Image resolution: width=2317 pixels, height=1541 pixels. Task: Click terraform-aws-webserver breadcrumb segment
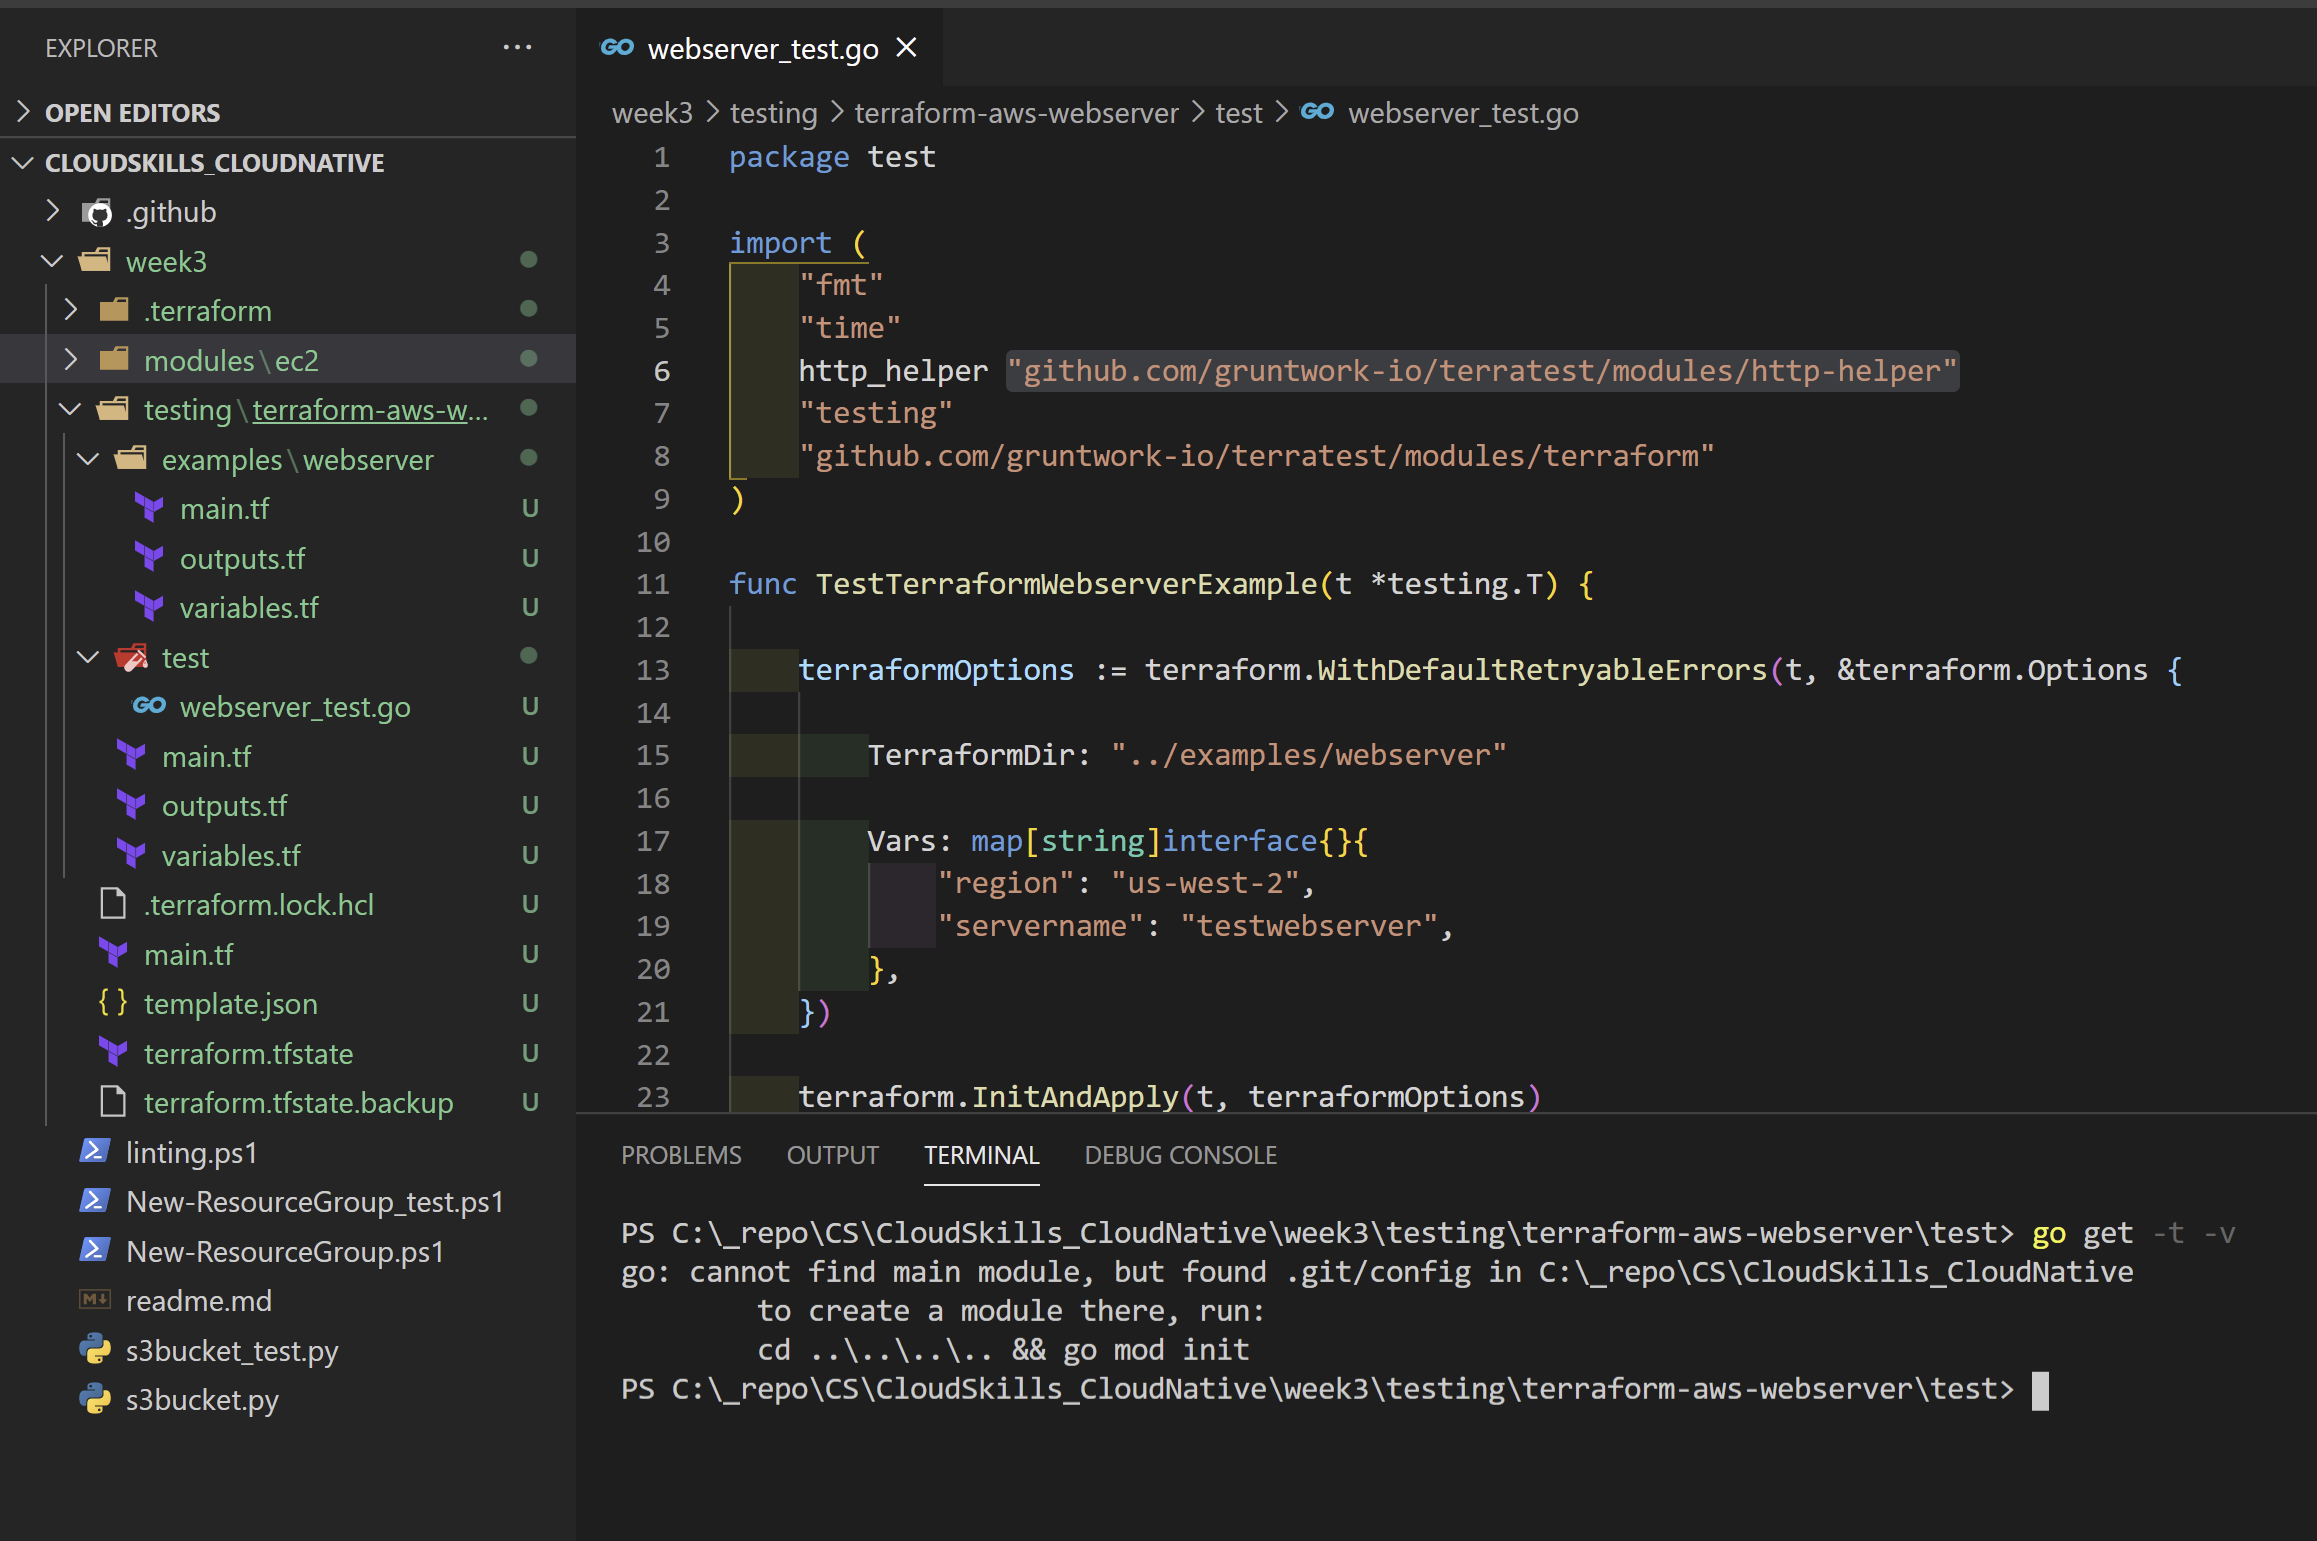click(x=1016, y=113)
